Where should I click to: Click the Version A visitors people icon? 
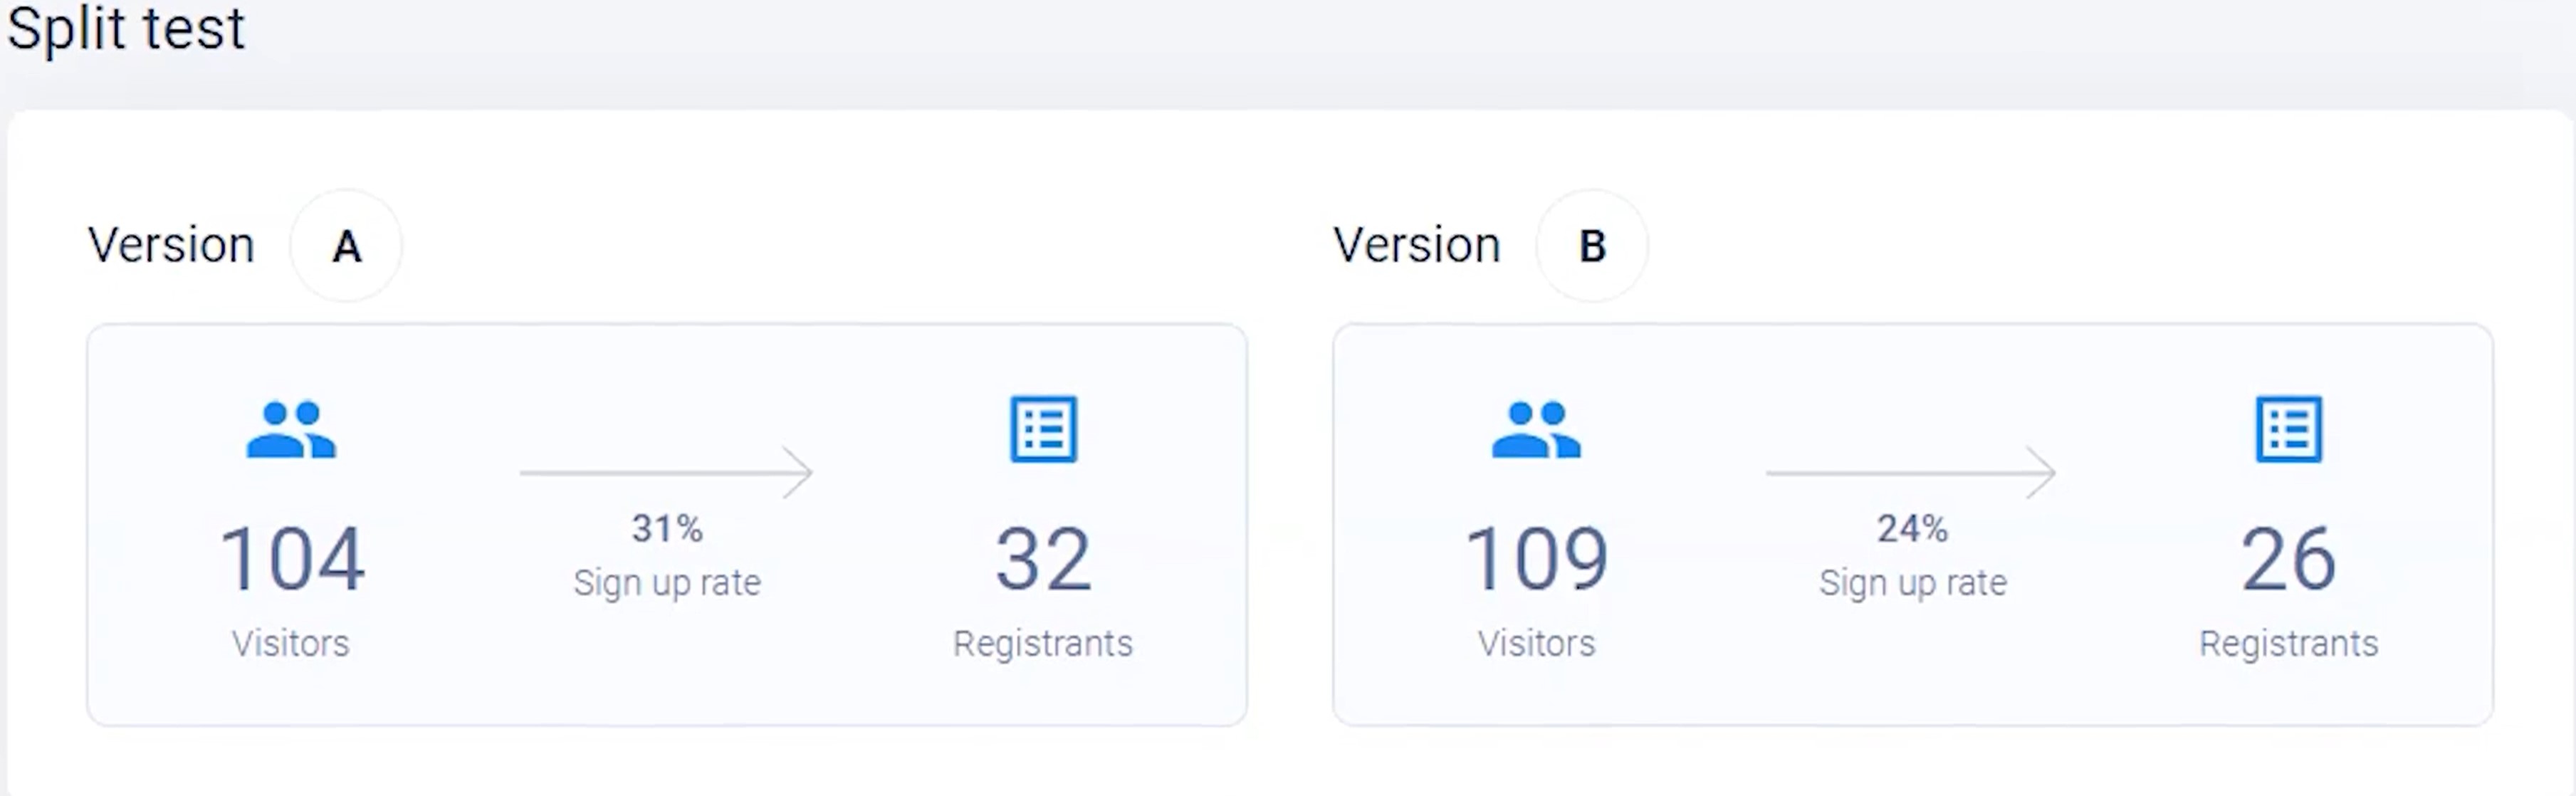pyautogui.click(x=291, y=430)
